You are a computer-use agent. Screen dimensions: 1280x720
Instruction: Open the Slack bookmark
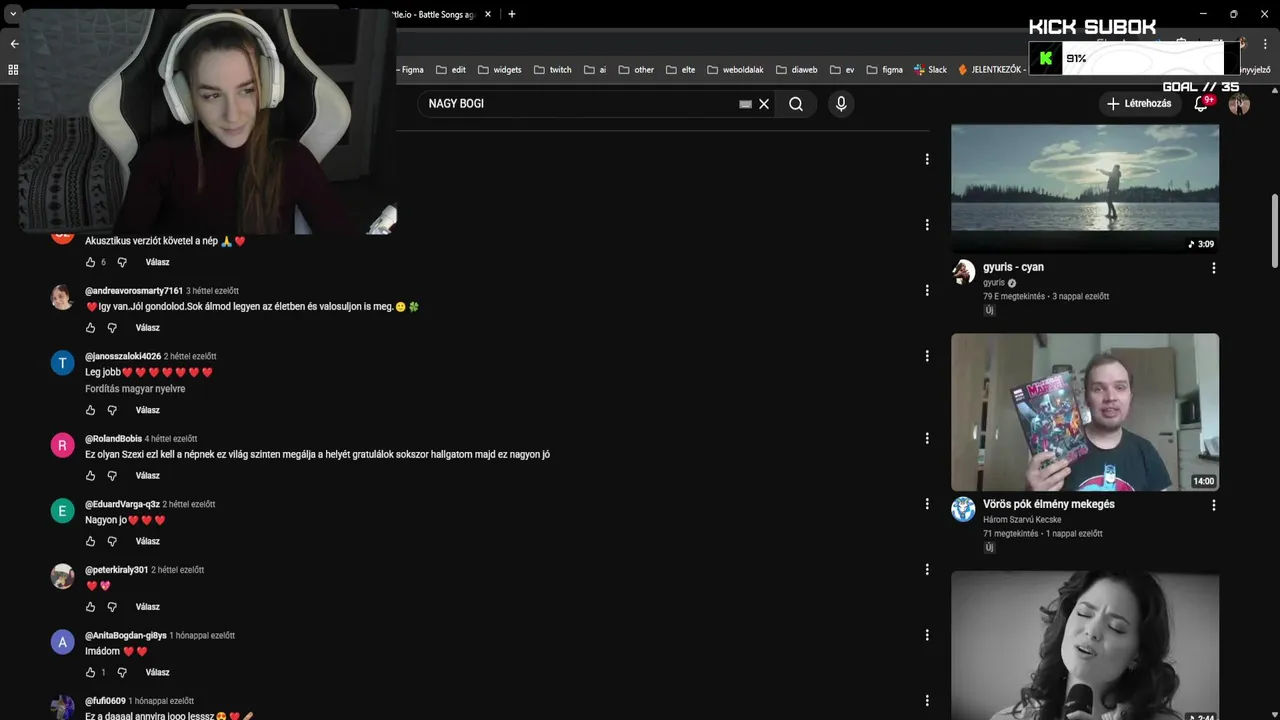[x=930, y=70]
